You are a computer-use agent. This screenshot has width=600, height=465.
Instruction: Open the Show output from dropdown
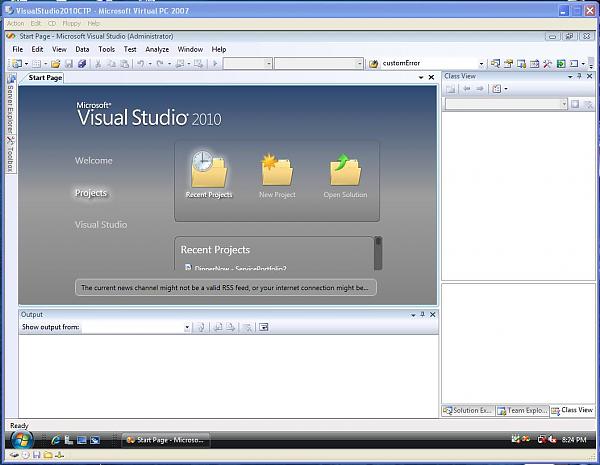[187, 327]
